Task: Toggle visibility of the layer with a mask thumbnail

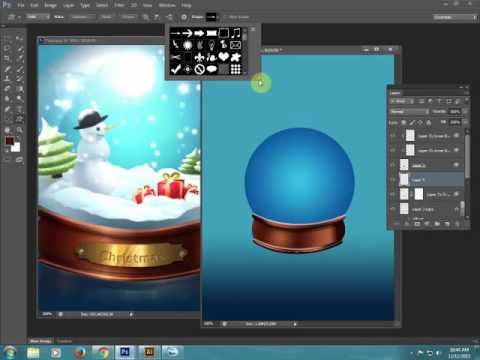Action: (393, 194)
